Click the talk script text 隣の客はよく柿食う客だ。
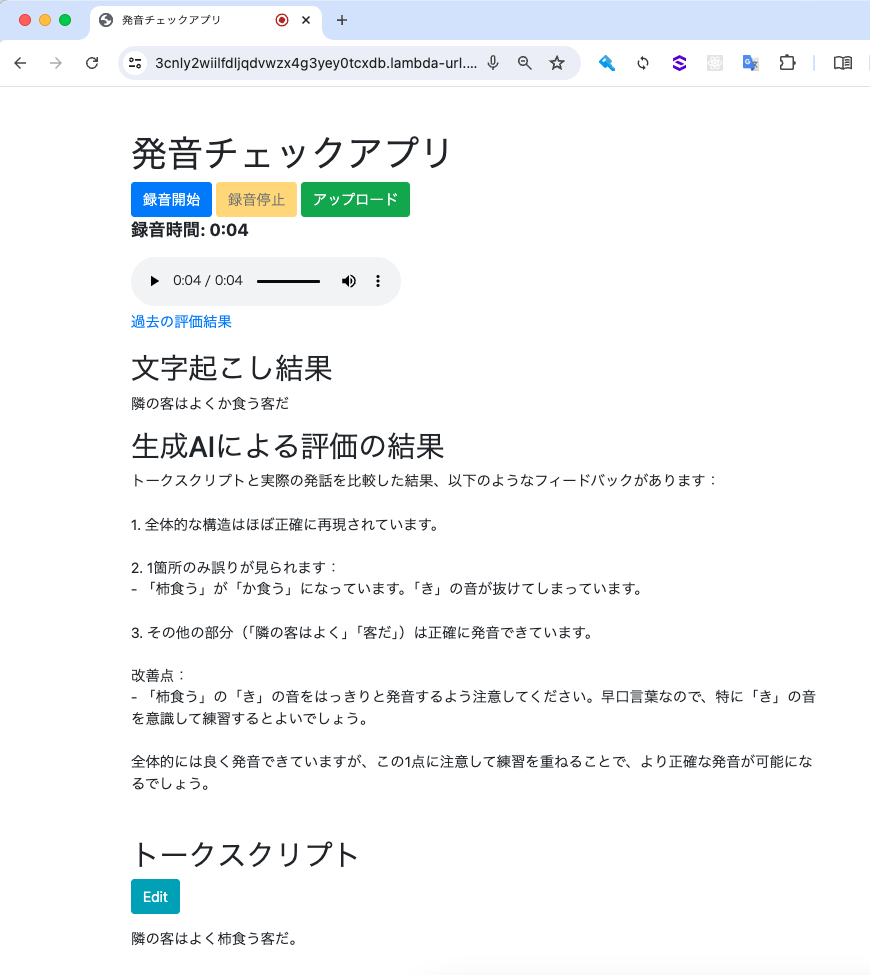This screenshot has height=975, width=870. pos(215,938)
